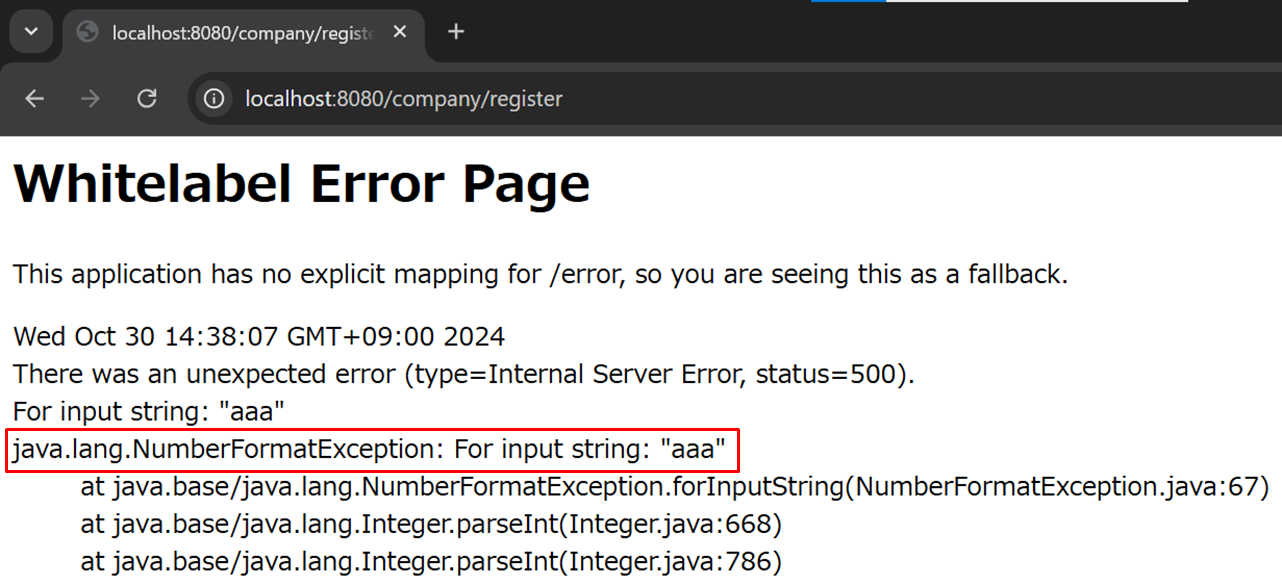Click the Integer.parseInt(Integer.java:786) stack line
1282x585 pixels.
[x=431, y=561]
